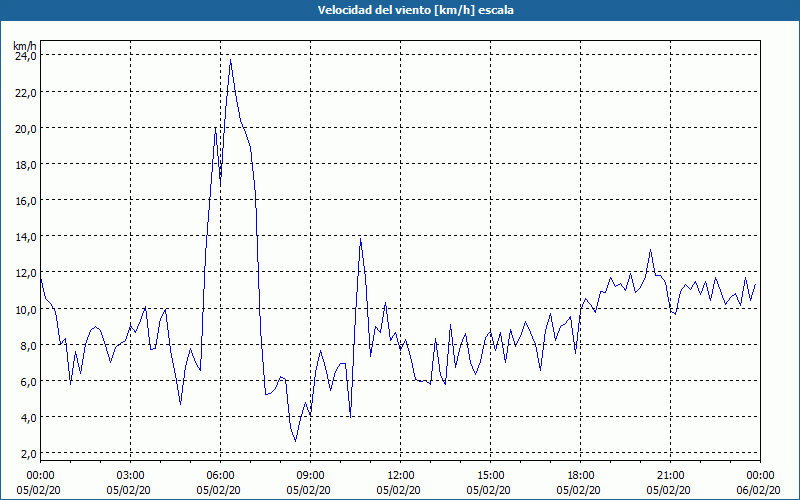Select the "22,0" value on the vertical axis
Viewport: 800px width, 500px height.
pyautogui.click(x=26, y=92)
